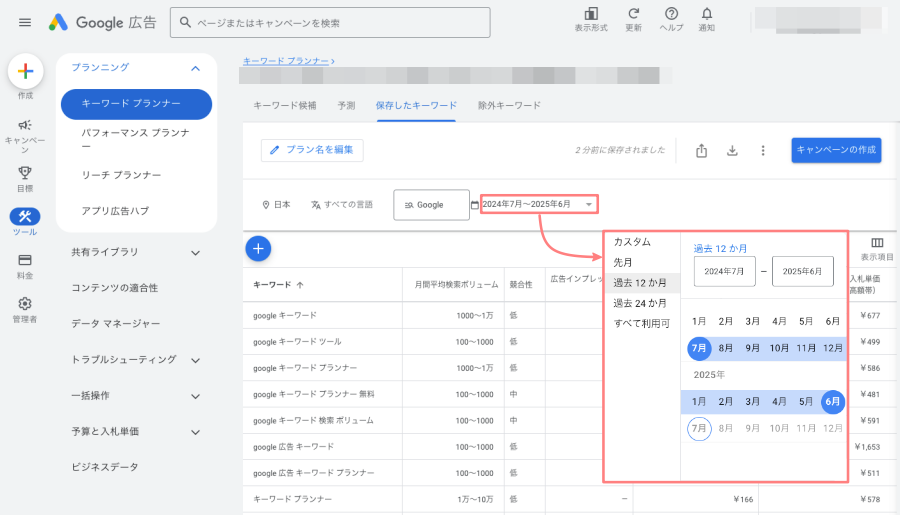Open the 2024年7月～2025年6月 date range dropdown
The image size is (900, 515).
[539, 204]
